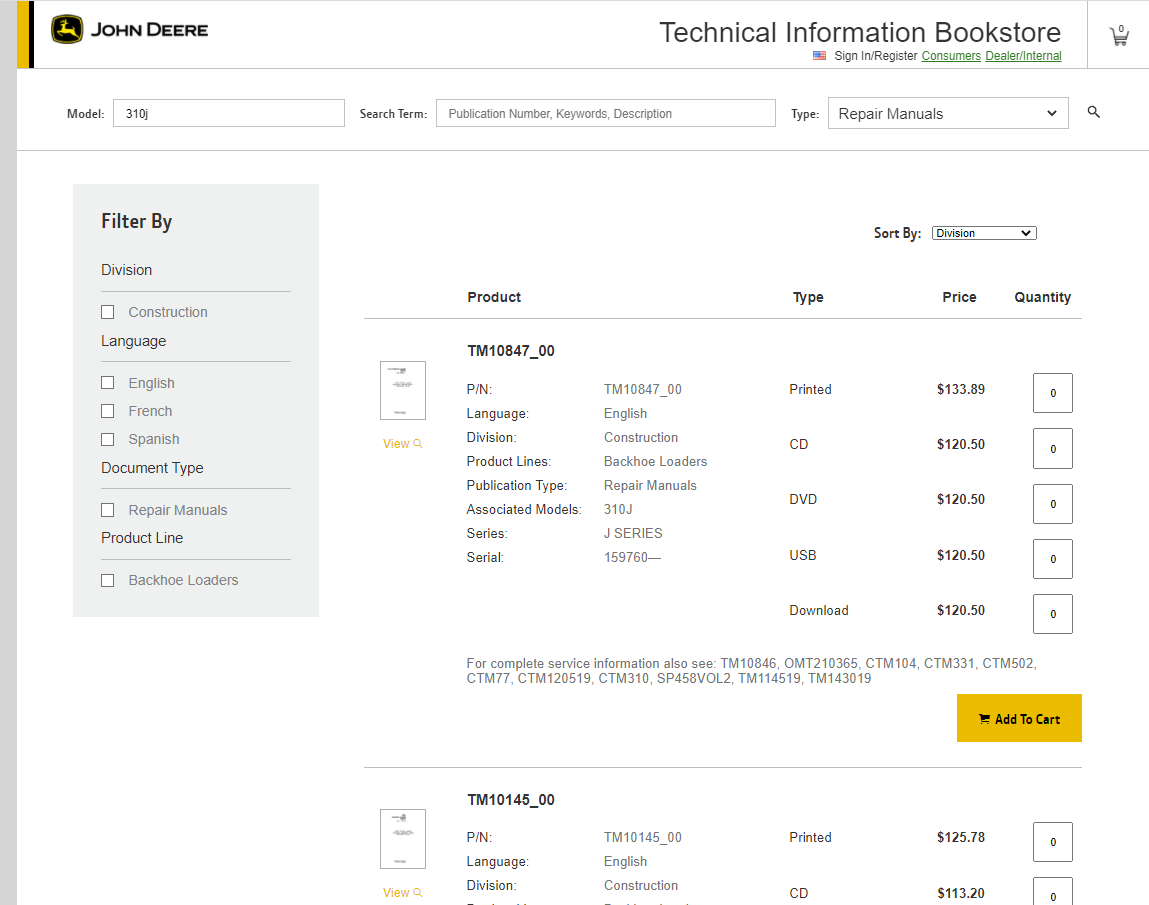Click the John Deere logo
The width and height of the screenshot is (1149, 905).
(x=130, y=30)
